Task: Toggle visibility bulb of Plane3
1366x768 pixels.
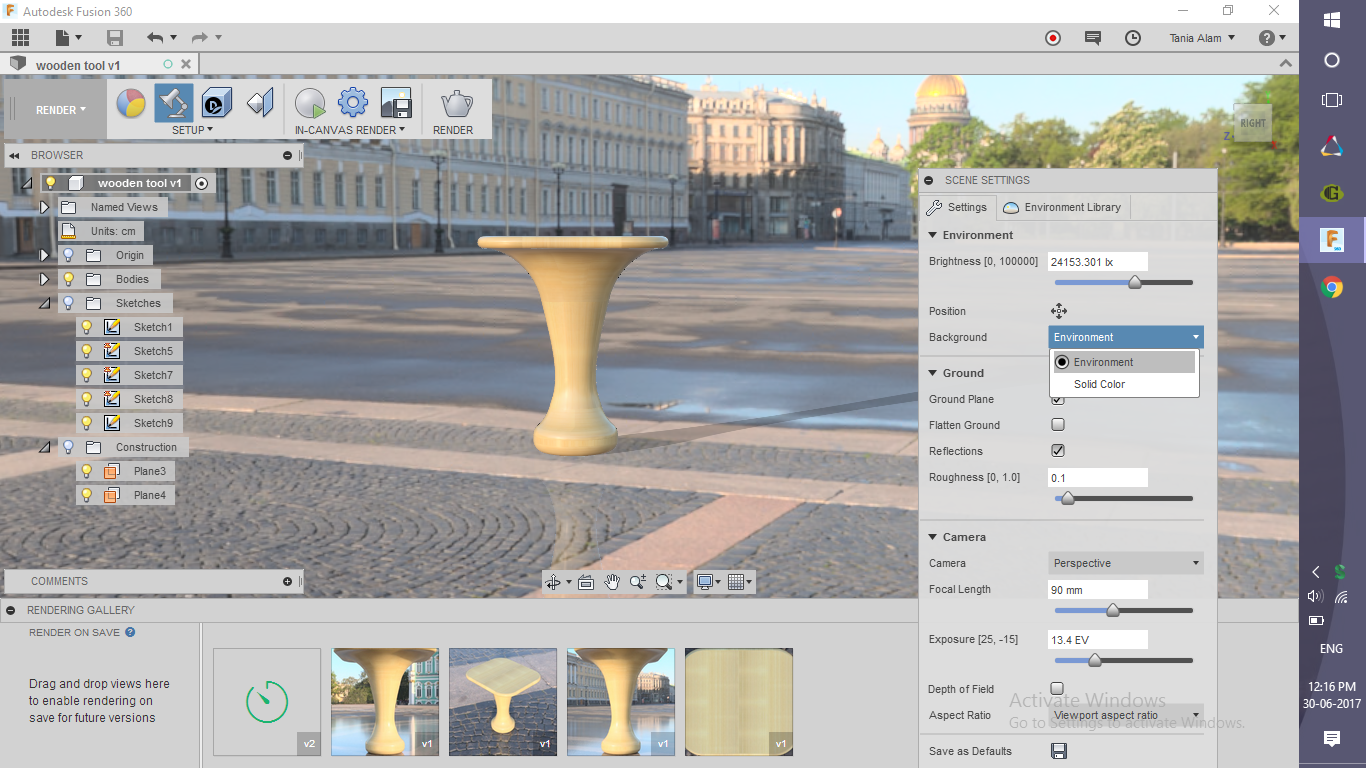Action: coord(87,471)
